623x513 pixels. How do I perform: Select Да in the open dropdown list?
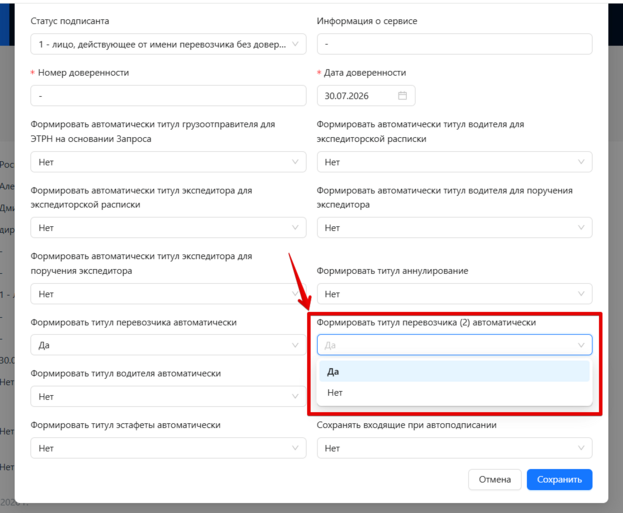tap(454, 372)
